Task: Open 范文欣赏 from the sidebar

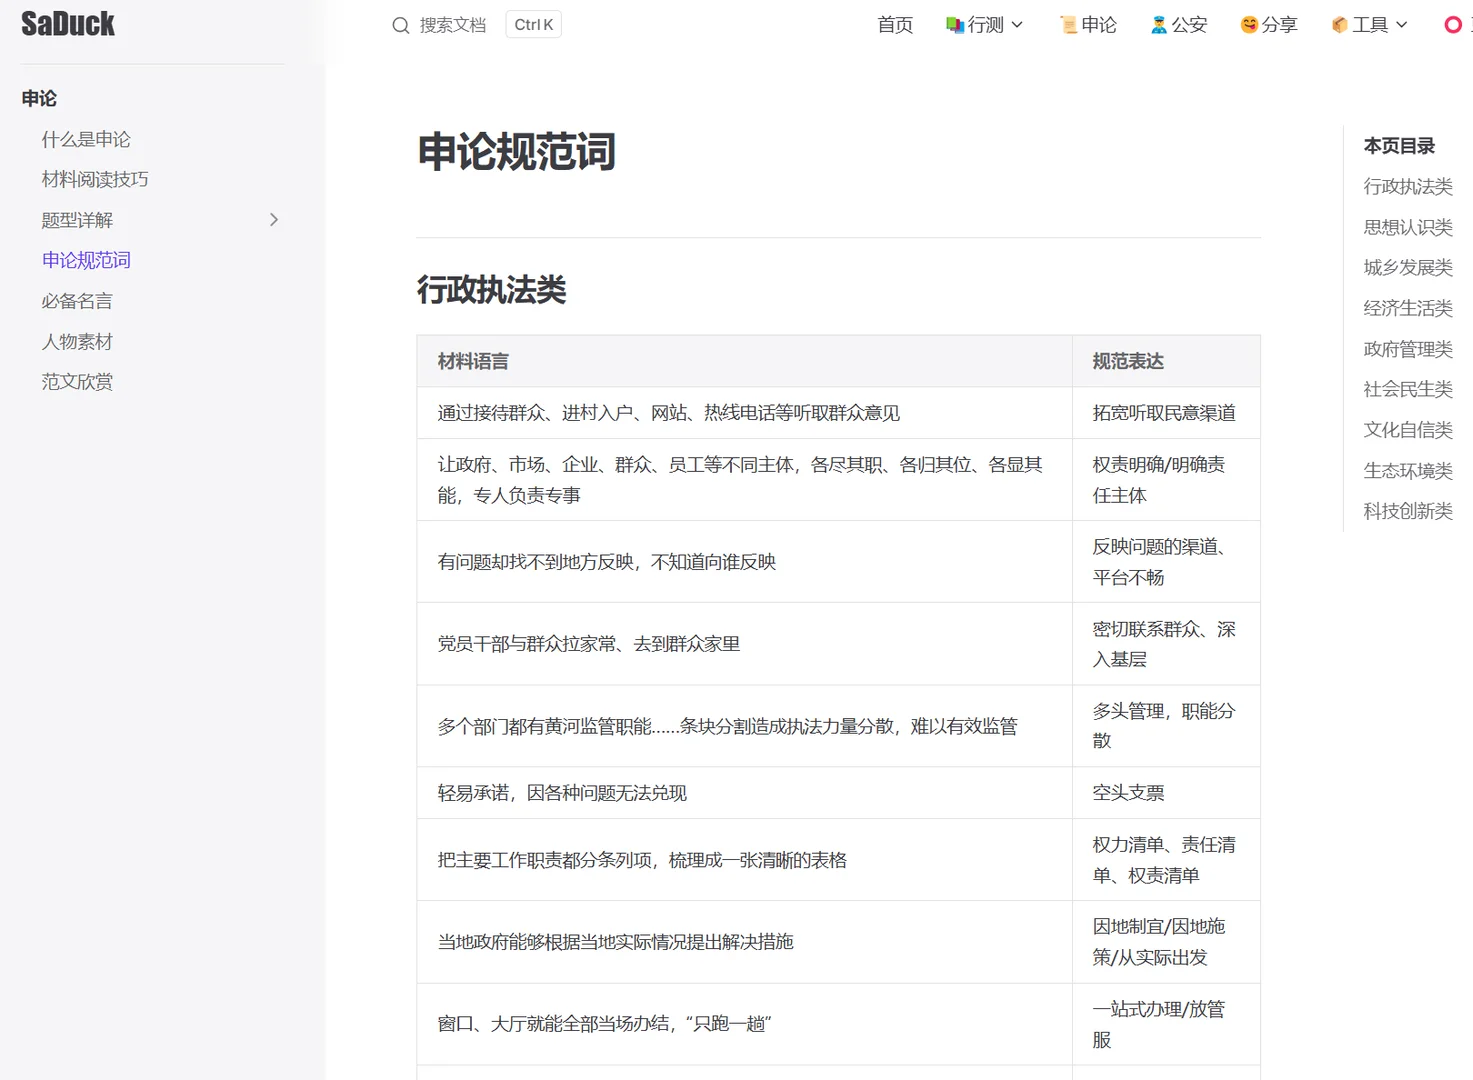Action: click(77, 381)
